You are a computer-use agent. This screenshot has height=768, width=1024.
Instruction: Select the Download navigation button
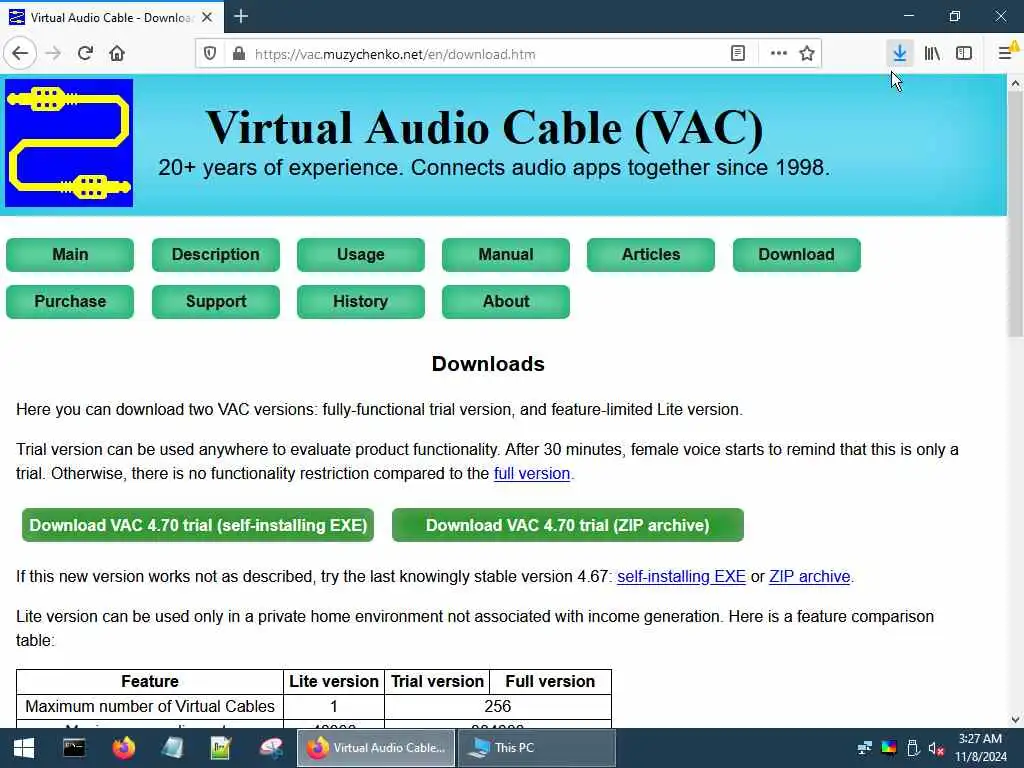pos(796,254)
